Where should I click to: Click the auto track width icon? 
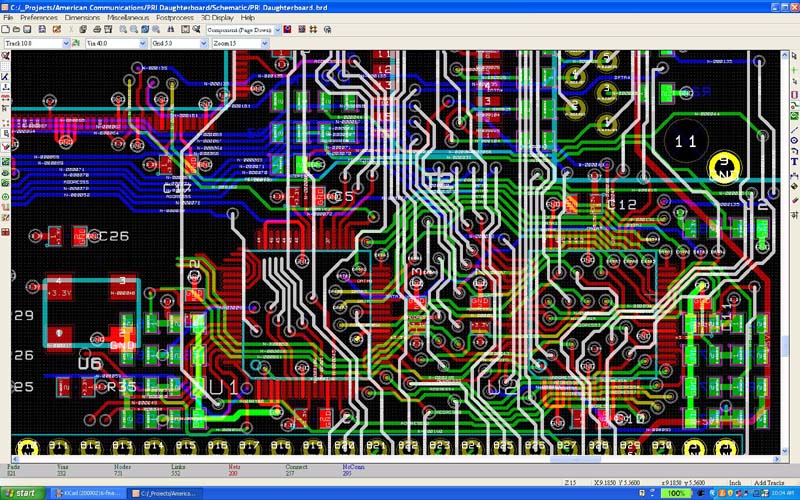click(76, 43)
